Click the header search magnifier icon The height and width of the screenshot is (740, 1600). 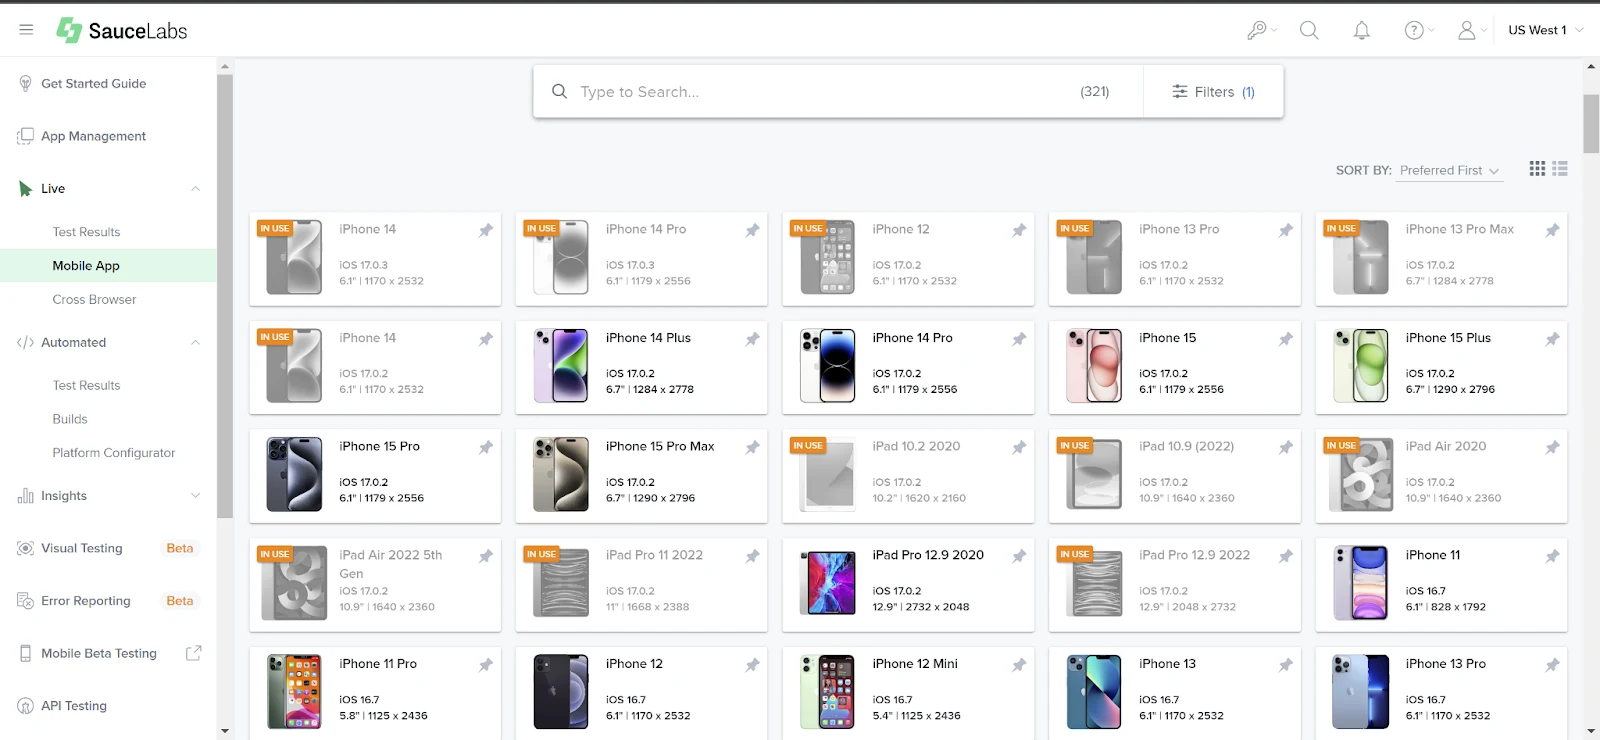(x=1309, y=30)
